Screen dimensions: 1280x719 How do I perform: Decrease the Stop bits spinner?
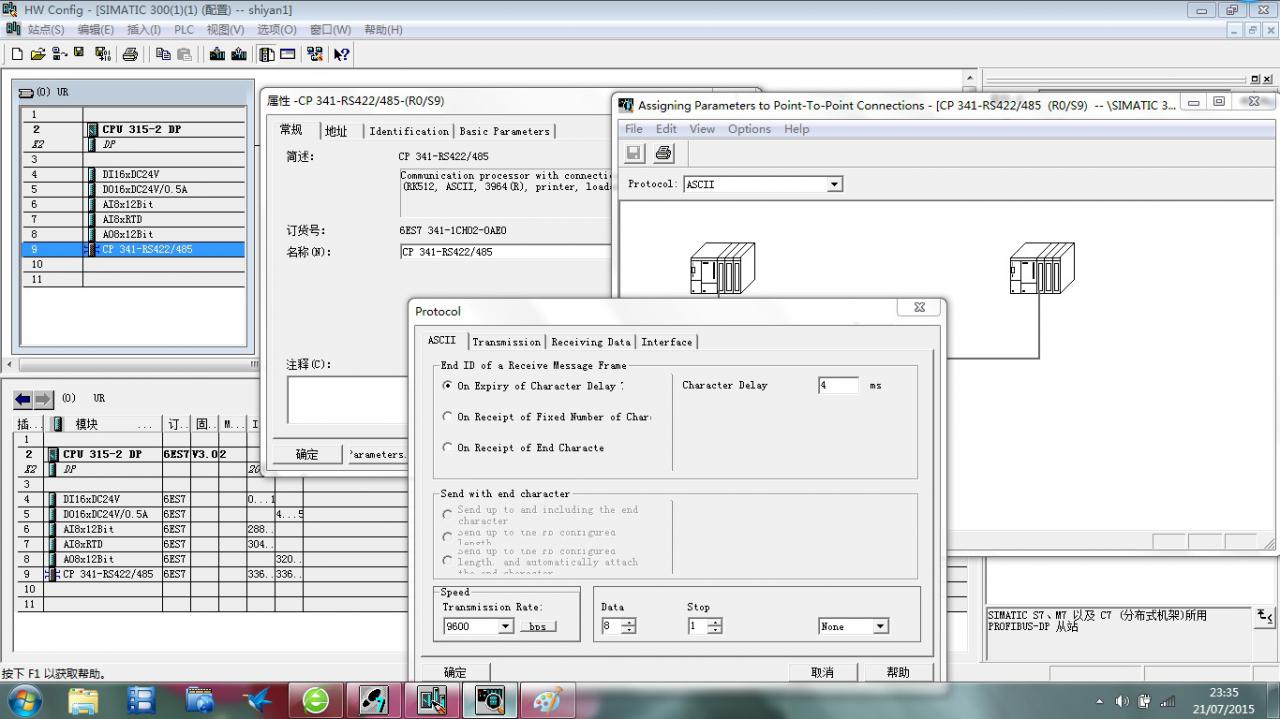coord(714,630)
